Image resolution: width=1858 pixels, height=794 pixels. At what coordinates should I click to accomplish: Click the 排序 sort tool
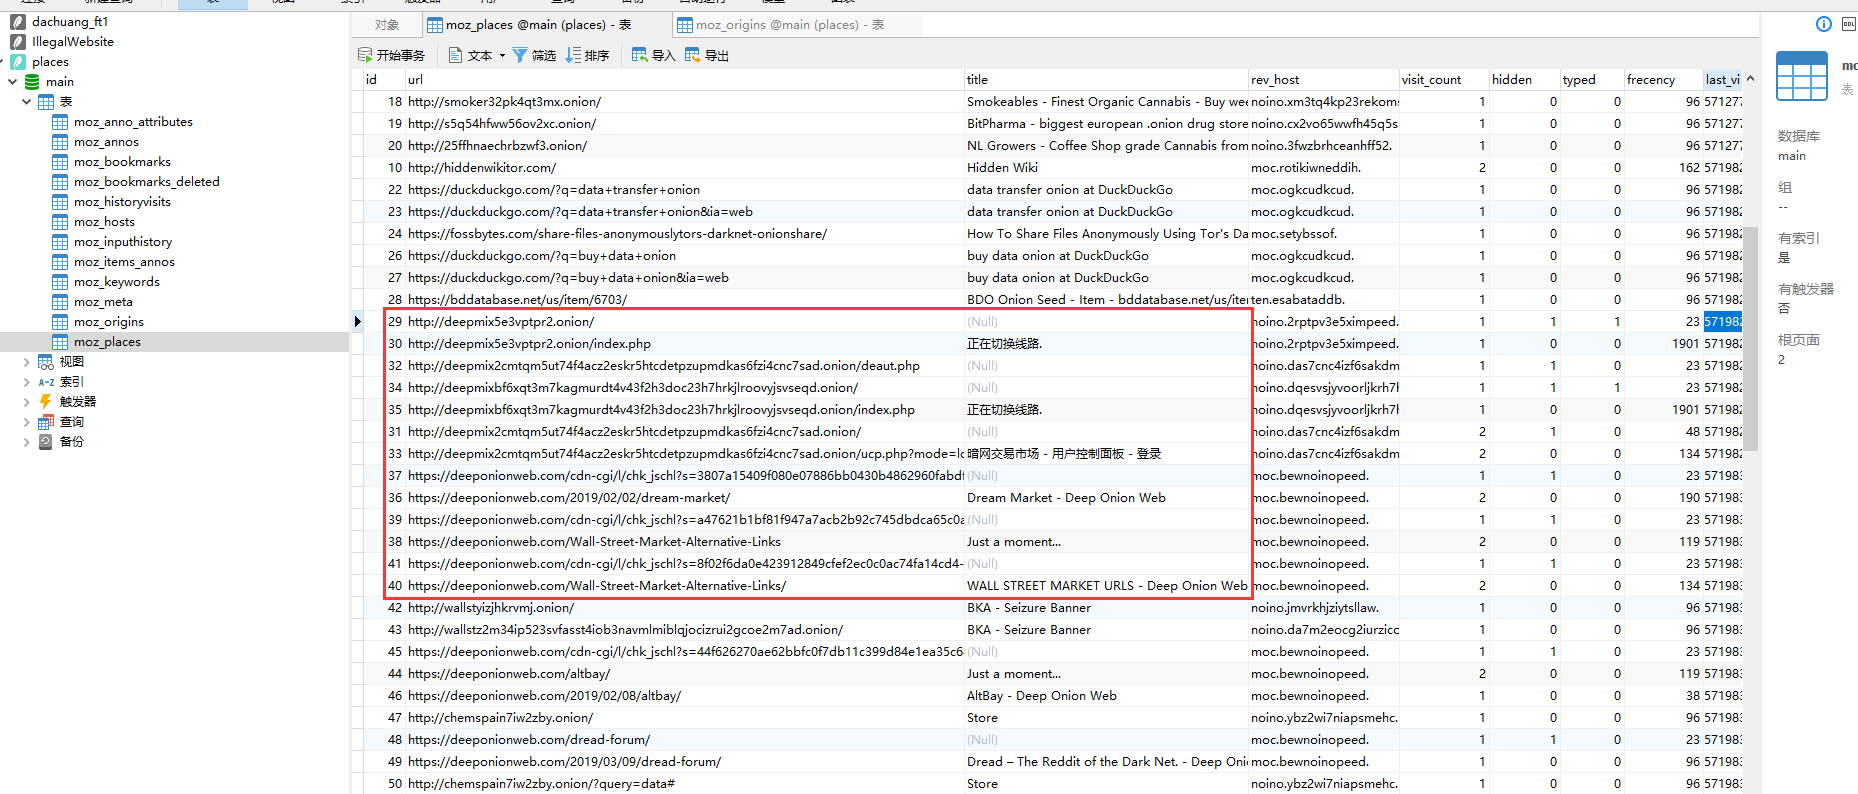click(x=587, y=55)
